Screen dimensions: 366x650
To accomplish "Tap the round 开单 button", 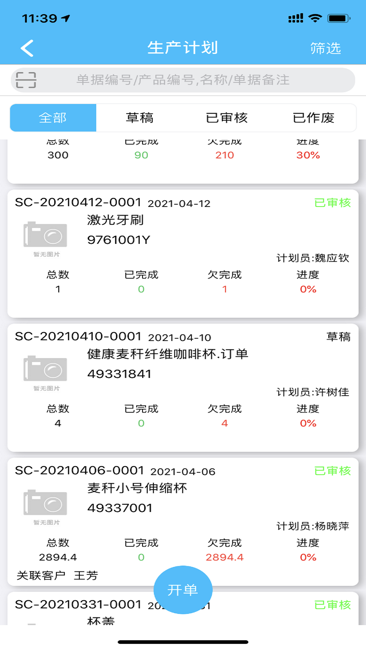I will point(183,589).
